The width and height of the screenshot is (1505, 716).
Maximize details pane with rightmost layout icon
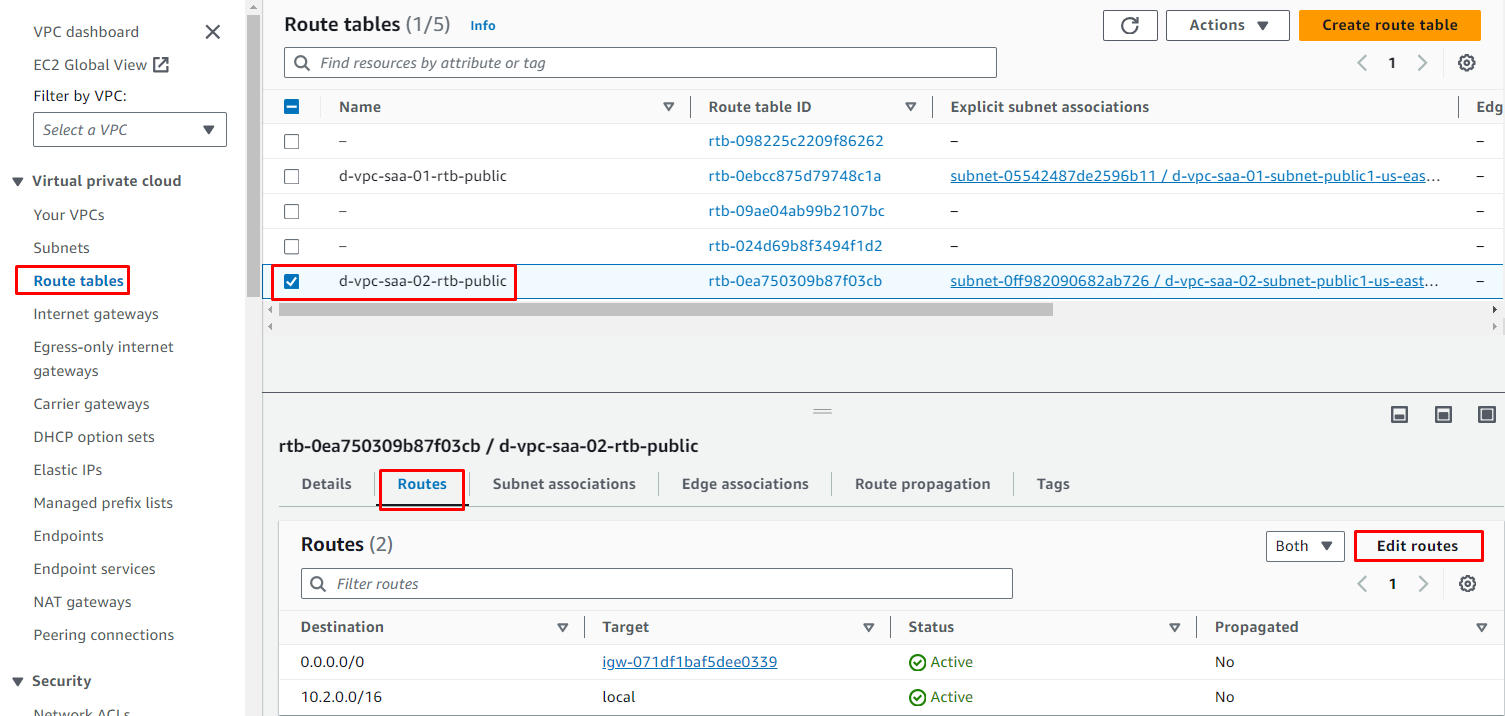[x=1487, y=414]
